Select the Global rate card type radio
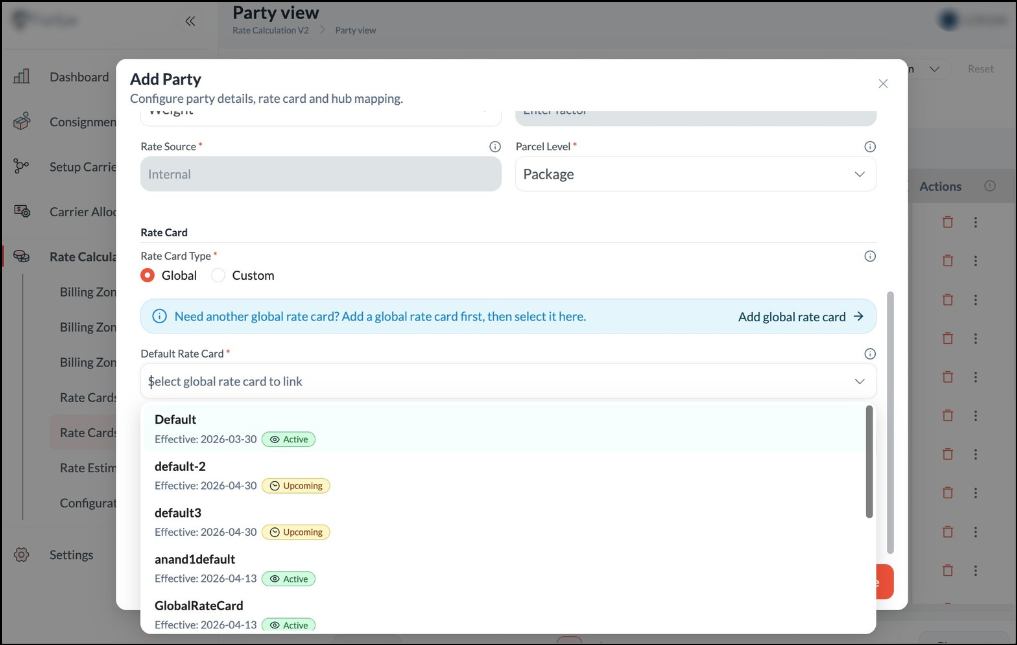This screenshot has width=1017, height=645. (x=148, y=275)
